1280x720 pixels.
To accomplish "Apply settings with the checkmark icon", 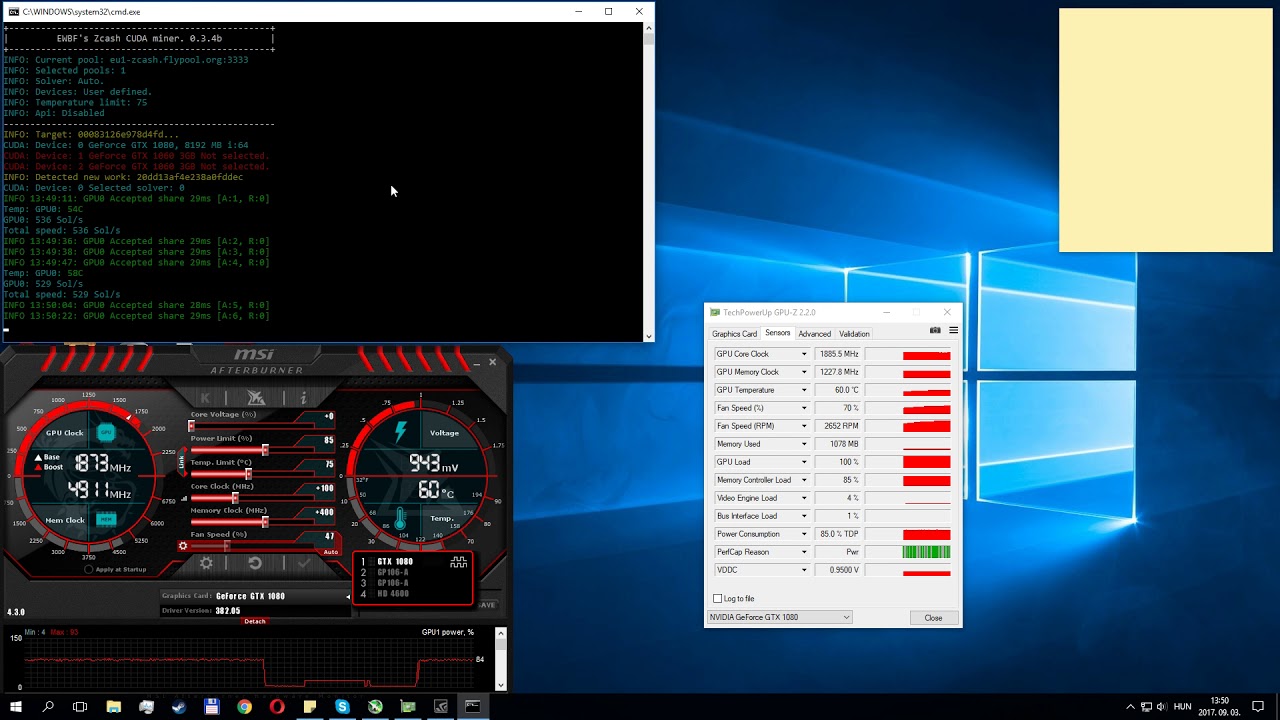I will (304, 563).
